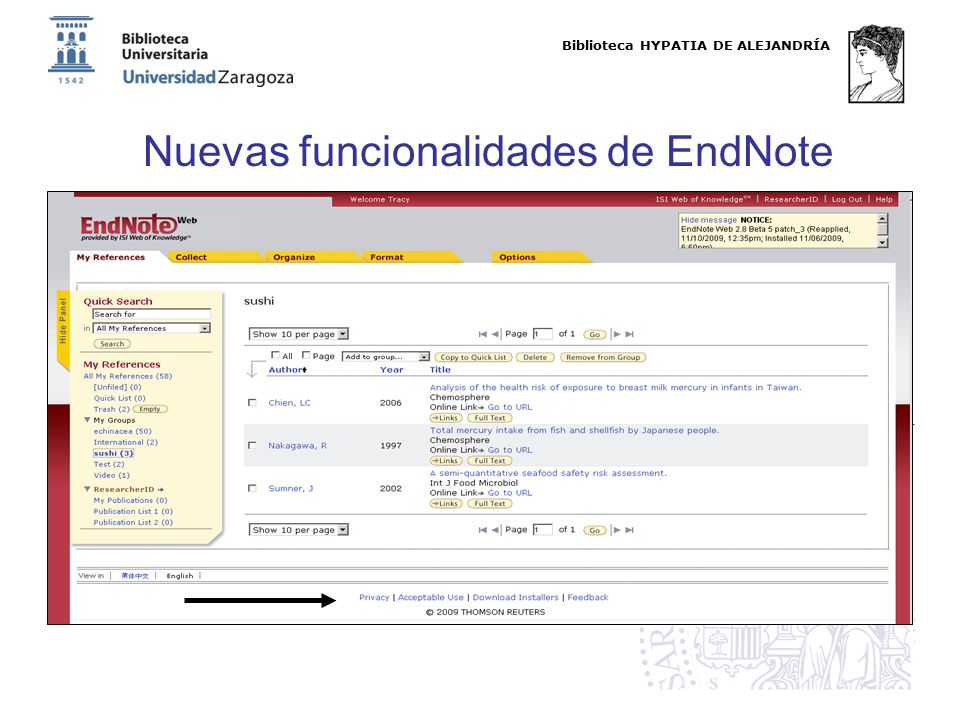Image resolution: width=960 pixels, height=720 pixels.
Task: Sort references by Year column
Action: 391,370
